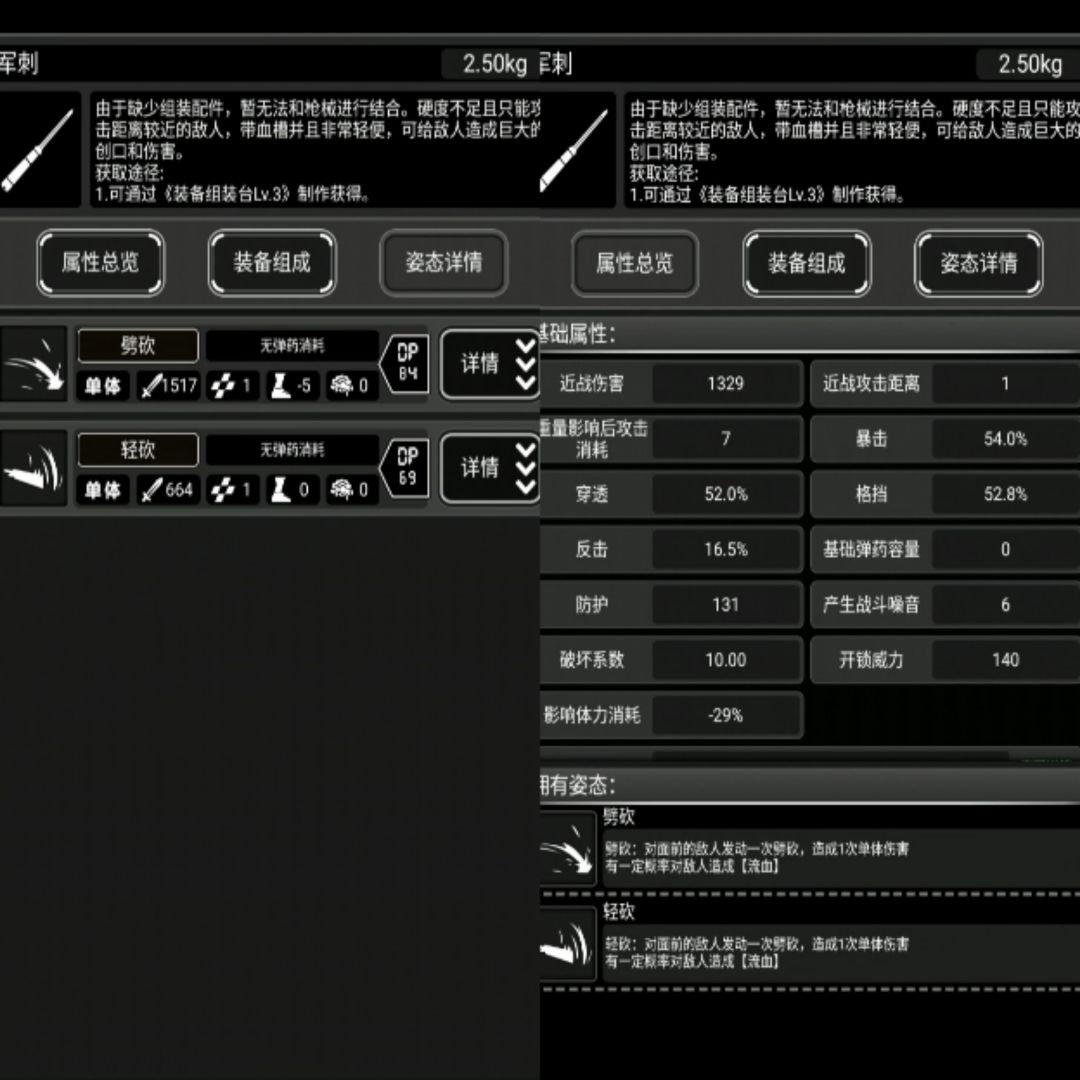
Task: Tap the 影响体力消耗 value -29%
Action: click(x=725, y=715)
